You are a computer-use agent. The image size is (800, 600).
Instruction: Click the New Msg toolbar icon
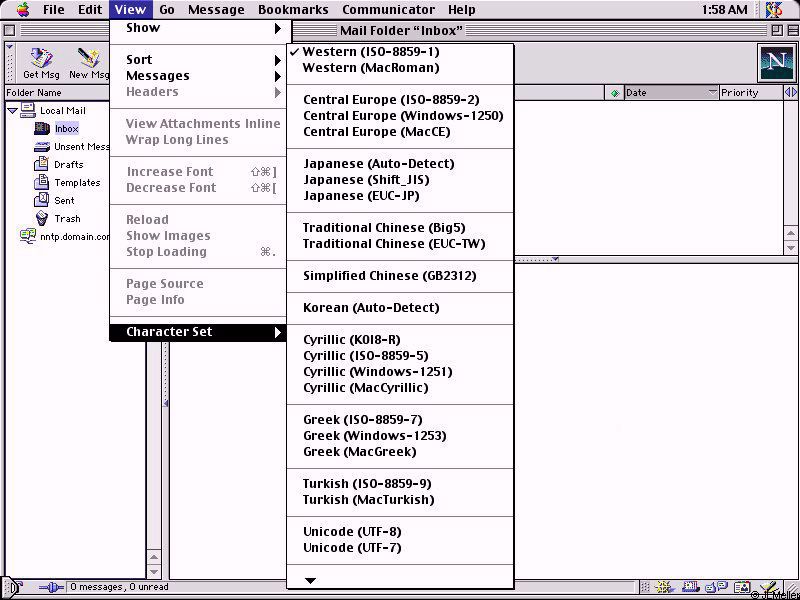88,62
